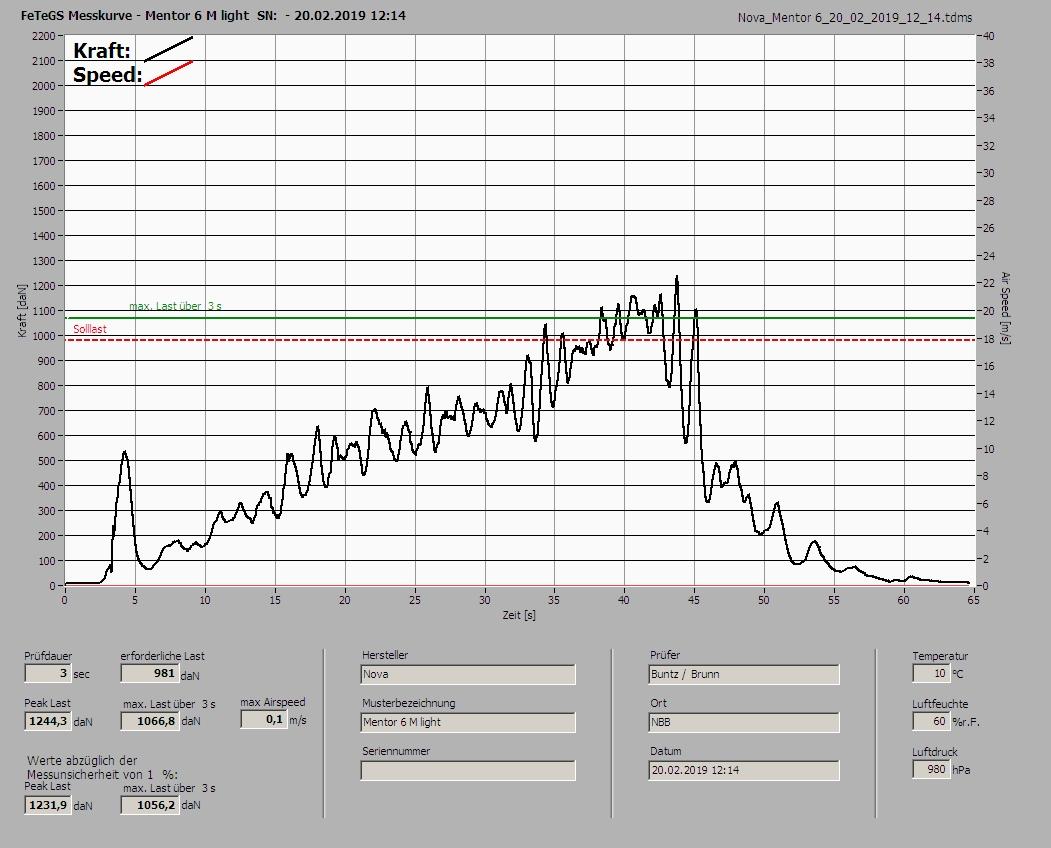This screenshot has width=1051, height=848.
Task: Select the max. Last value 1066,8
Action: pos(150,721)
